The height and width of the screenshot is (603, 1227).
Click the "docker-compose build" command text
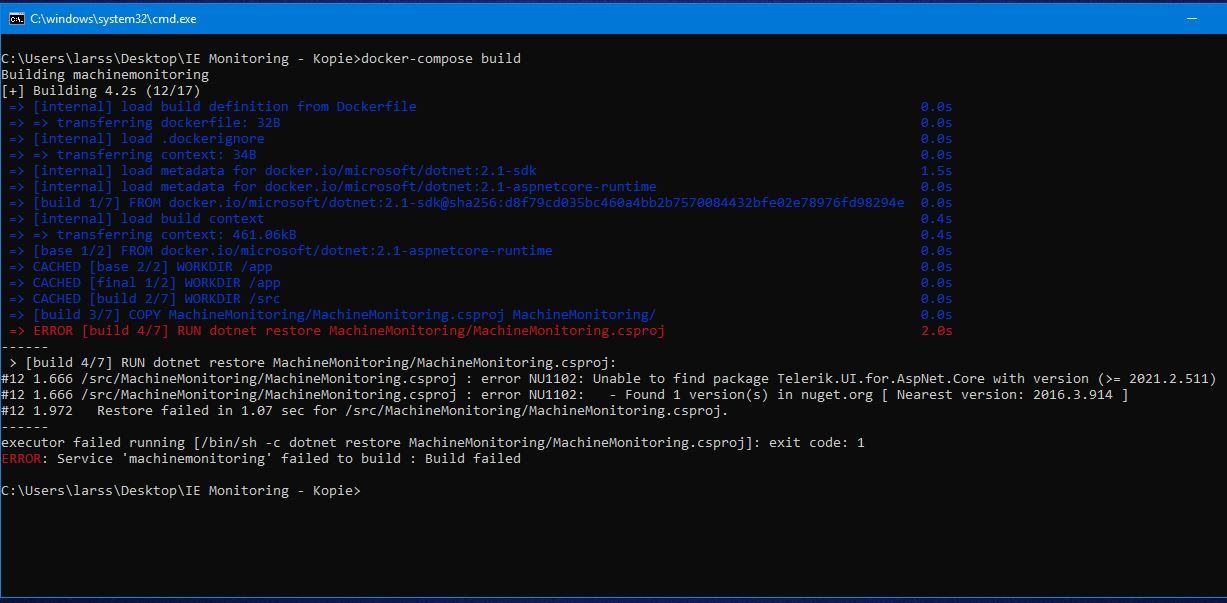[x=440, y=59]
